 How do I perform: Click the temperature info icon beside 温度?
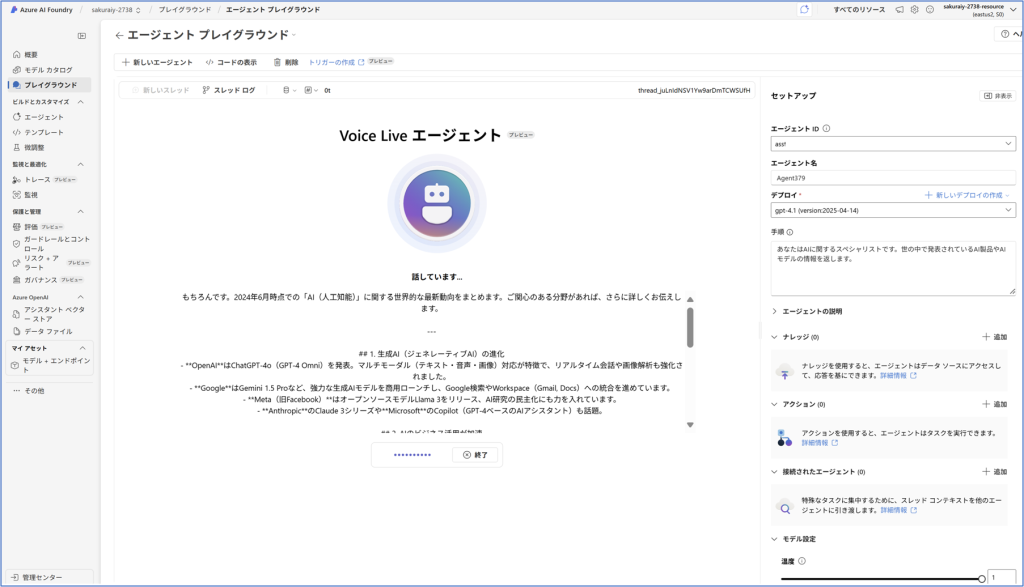point(802,561)
